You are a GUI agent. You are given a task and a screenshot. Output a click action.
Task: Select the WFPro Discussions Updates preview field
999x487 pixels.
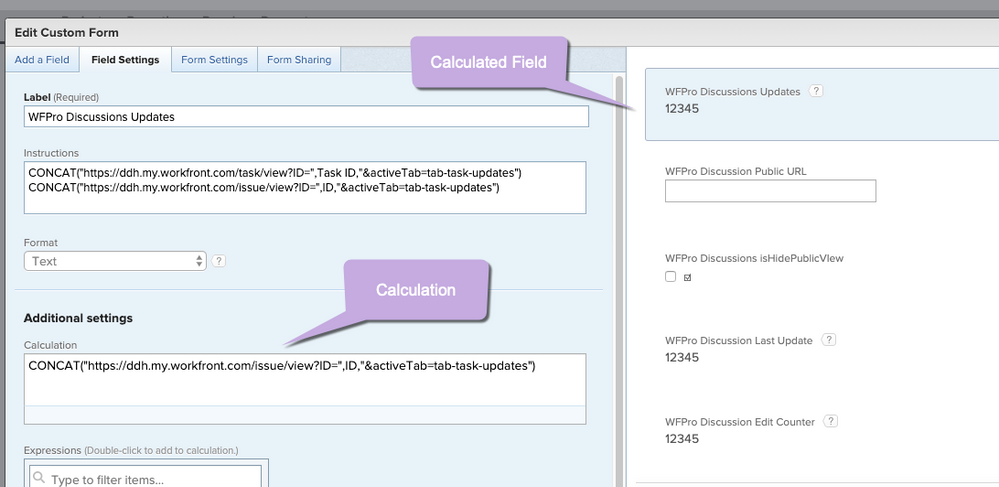pos(822,104)
